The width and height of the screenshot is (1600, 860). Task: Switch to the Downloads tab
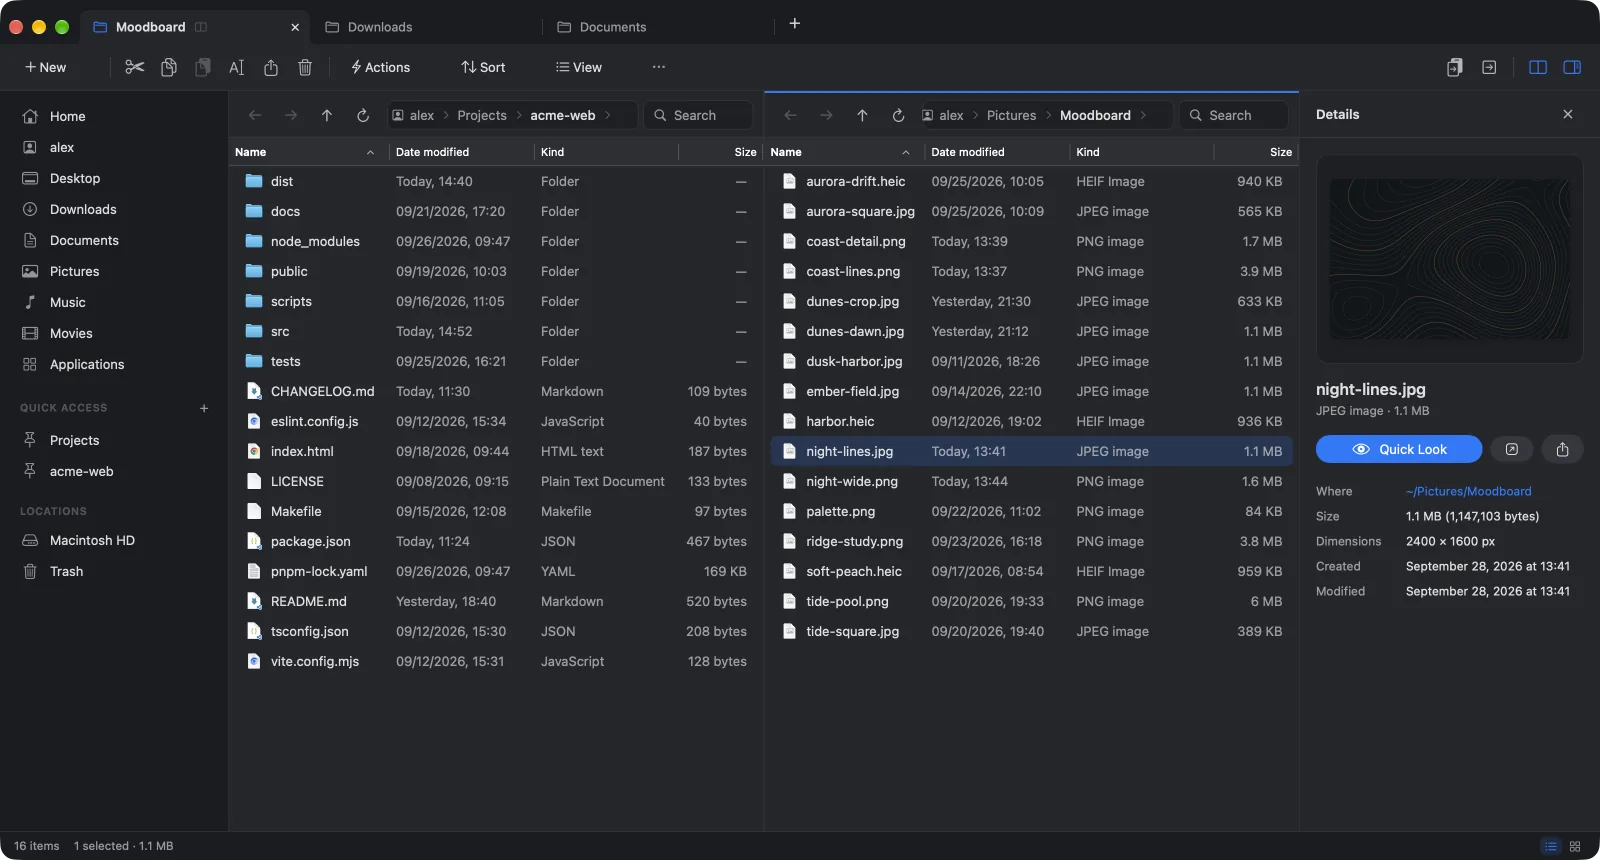click(x=425, y=27)
